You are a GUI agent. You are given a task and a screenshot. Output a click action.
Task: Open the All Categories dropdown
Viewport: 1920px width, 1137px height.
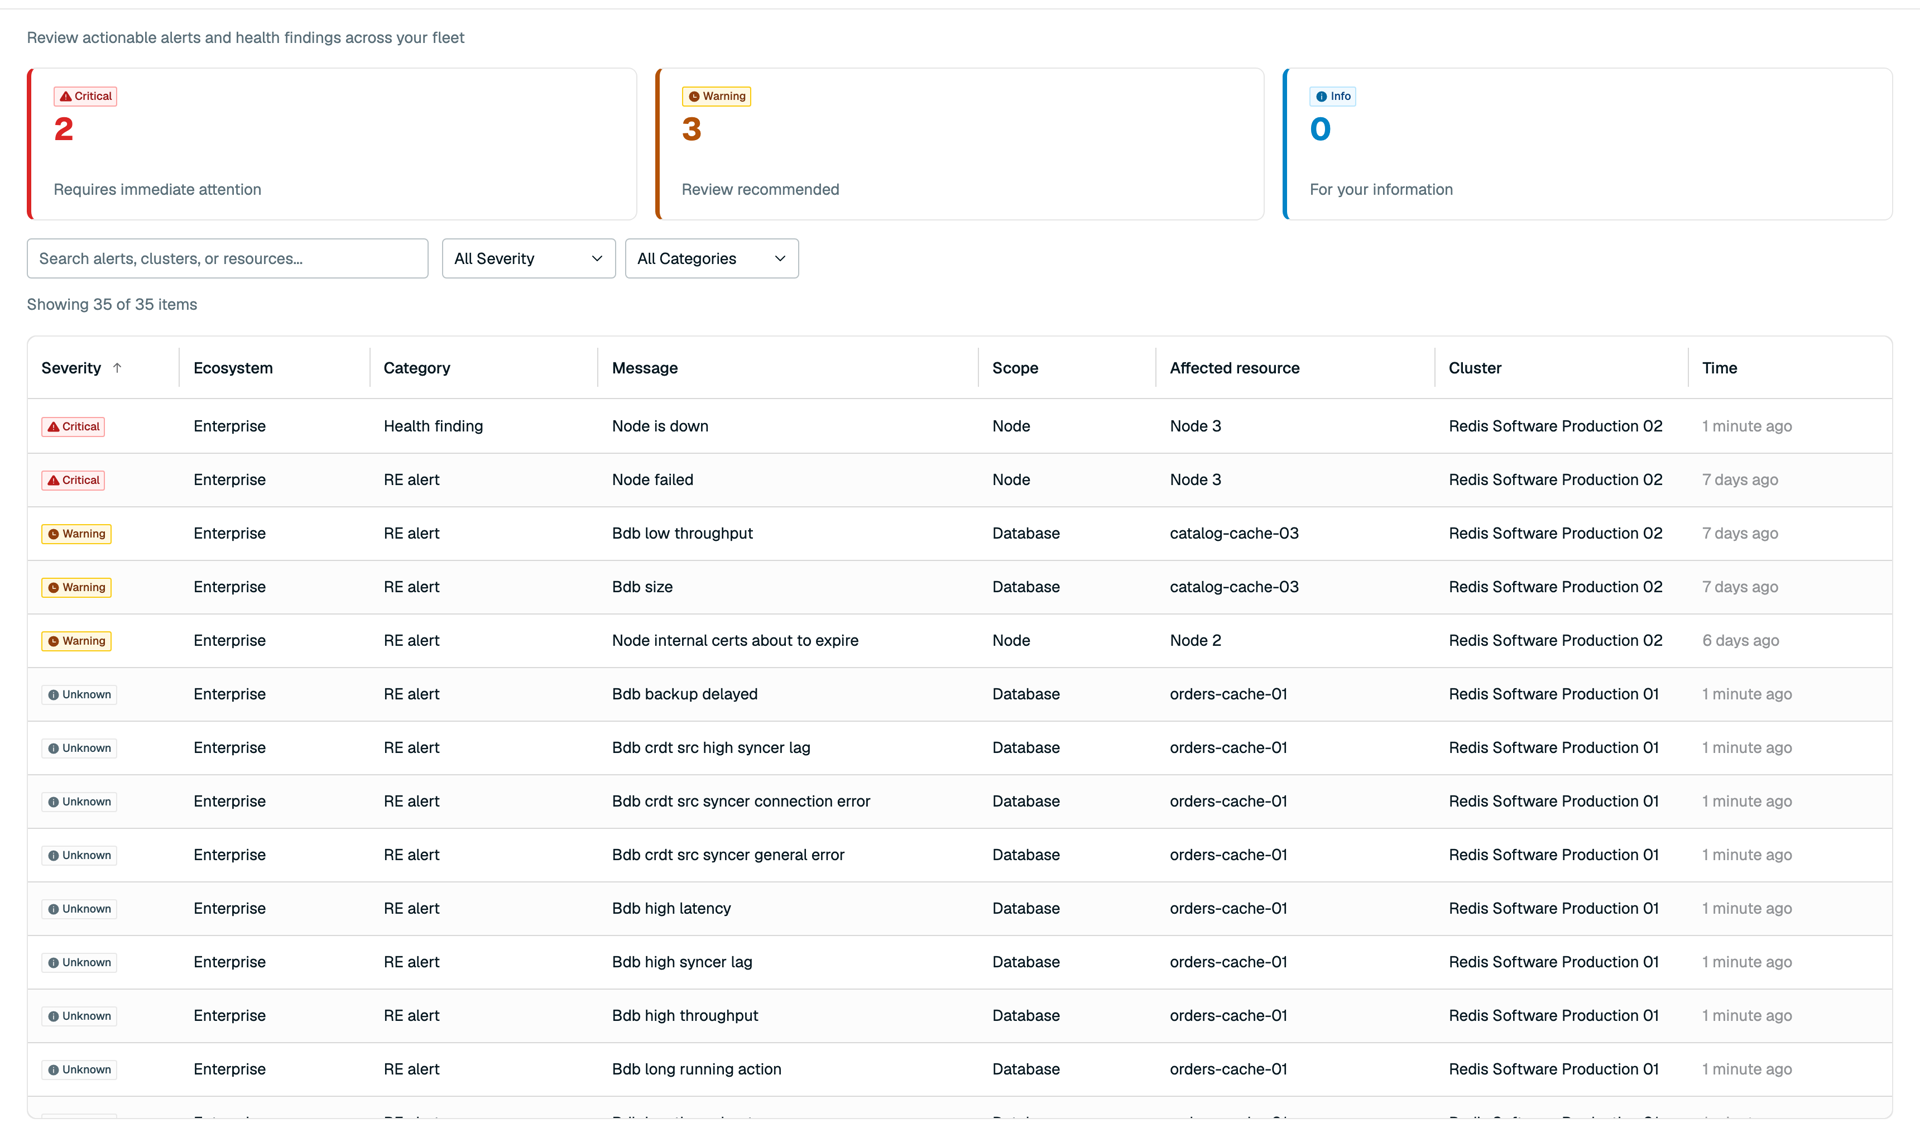click(711, 258)
